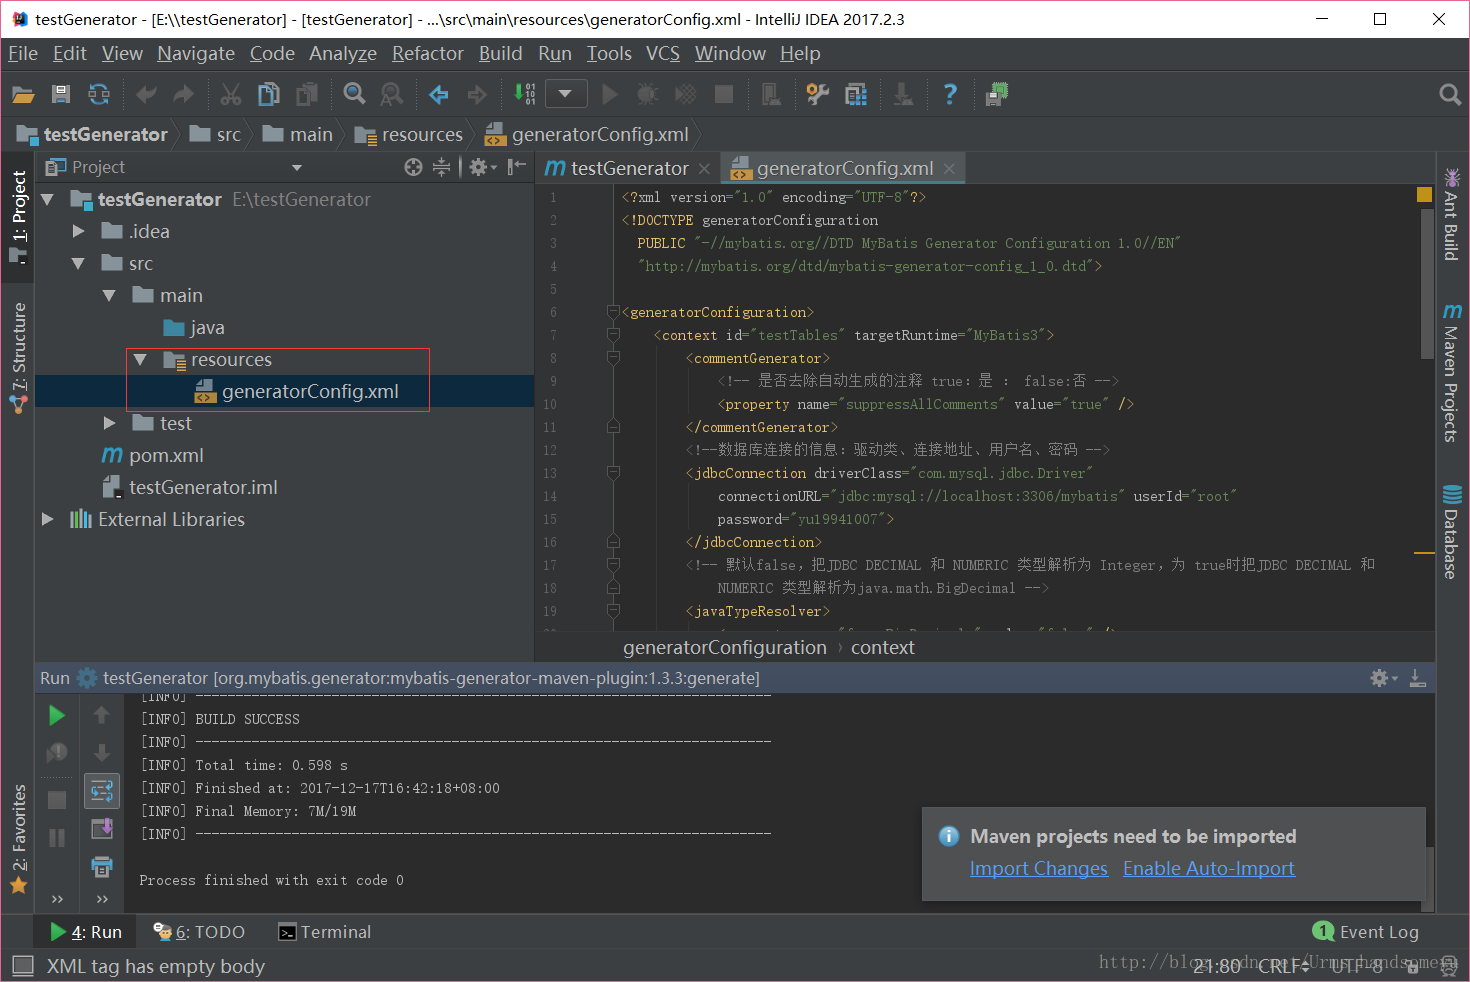Click the Copy toolbar icon
The height and width of the screenshot is (982, 1470).
[269, 94]
